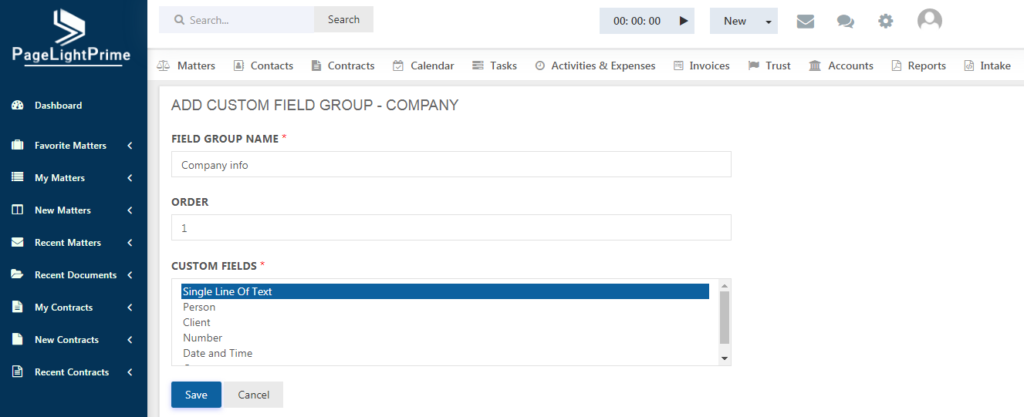Click the Trust flag icon

pos(754,66)
